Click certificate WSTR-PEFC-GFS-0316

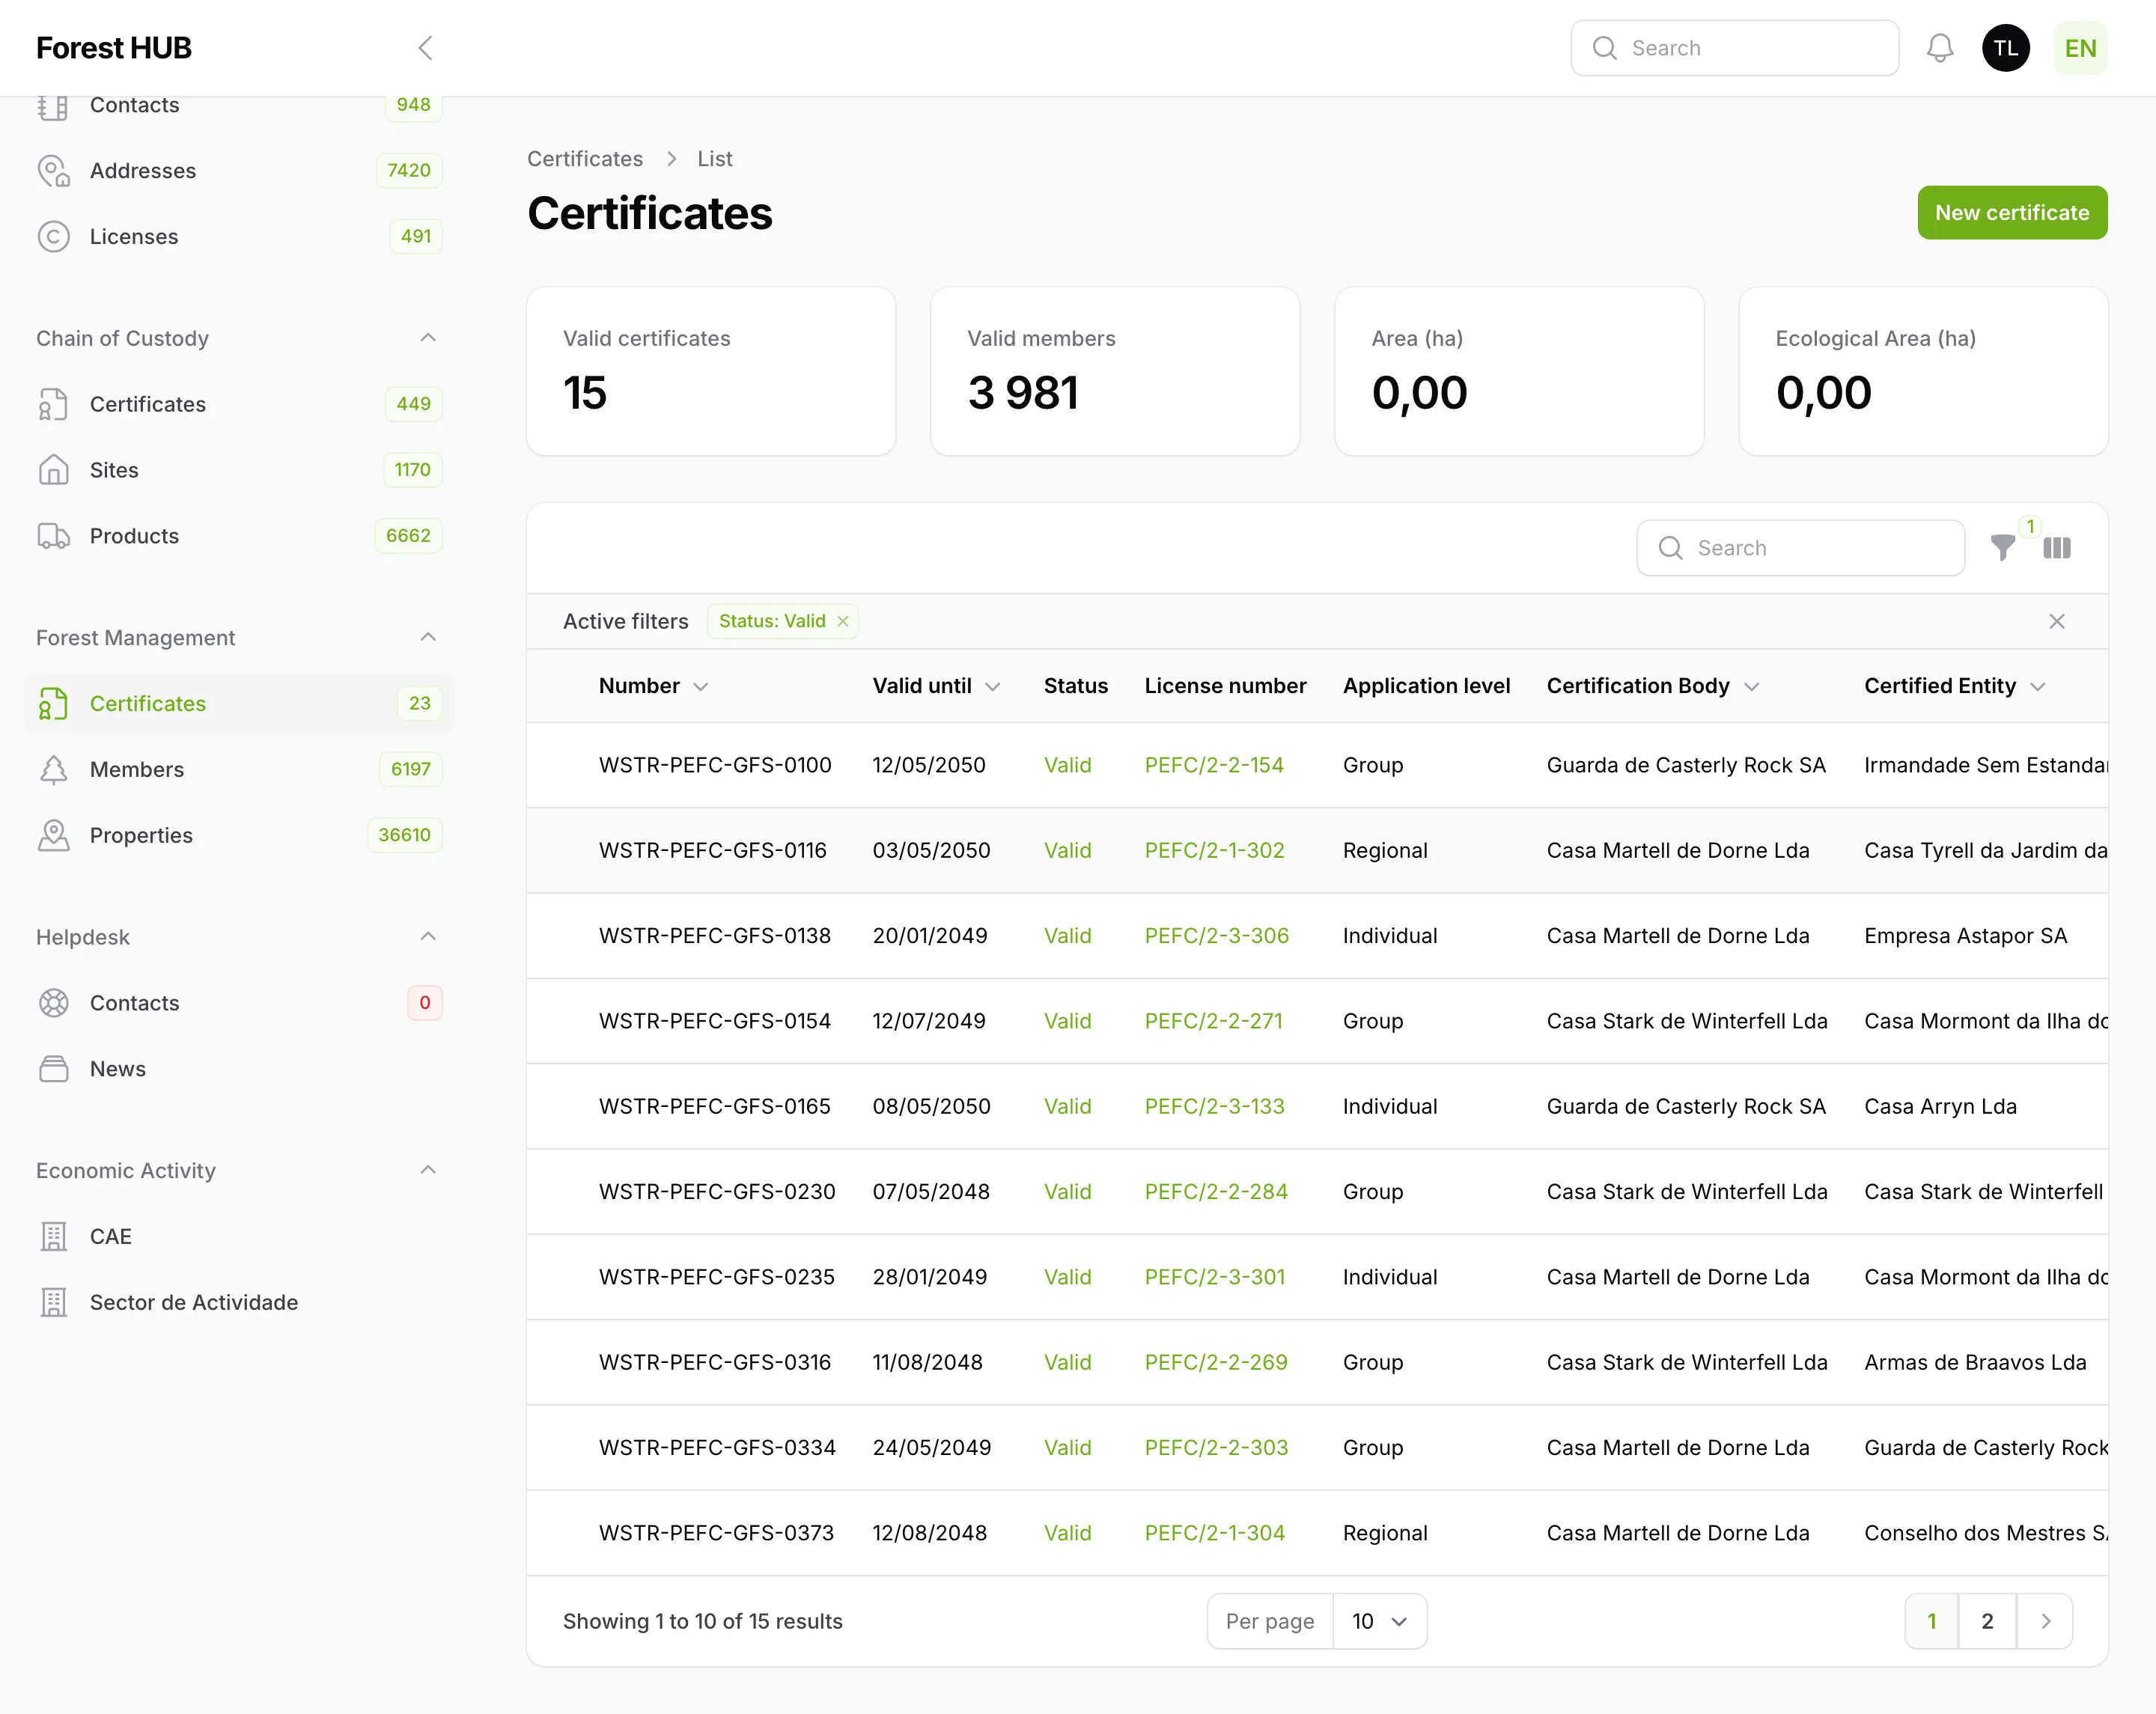click(x=715, y=1363)
